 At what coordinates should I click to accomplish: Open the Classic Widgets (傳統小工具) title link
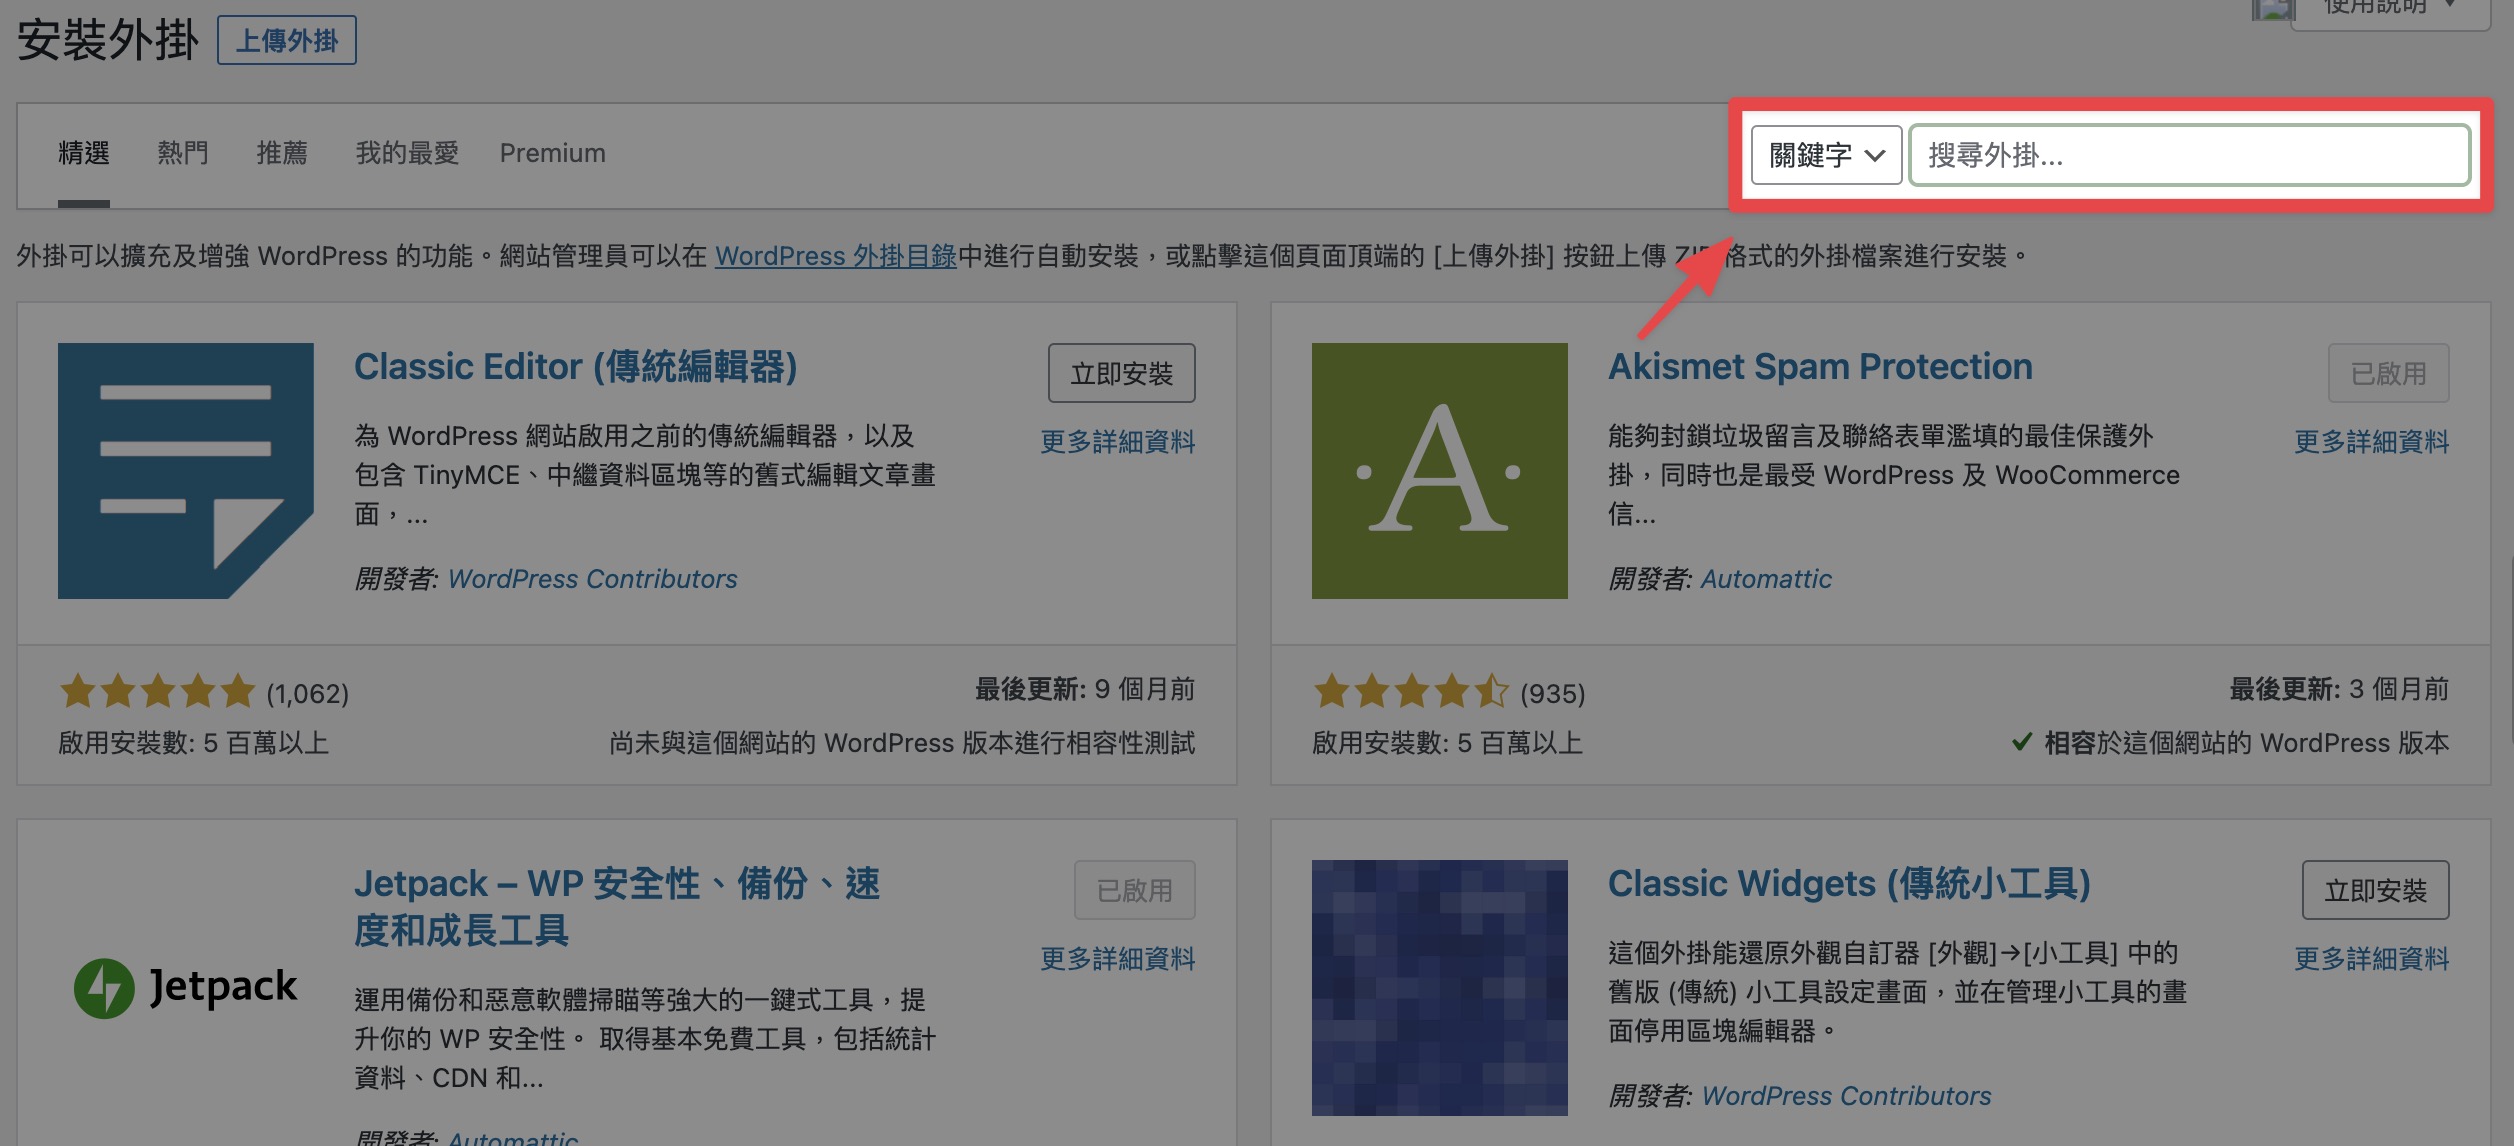click(x=1850, y=884)
